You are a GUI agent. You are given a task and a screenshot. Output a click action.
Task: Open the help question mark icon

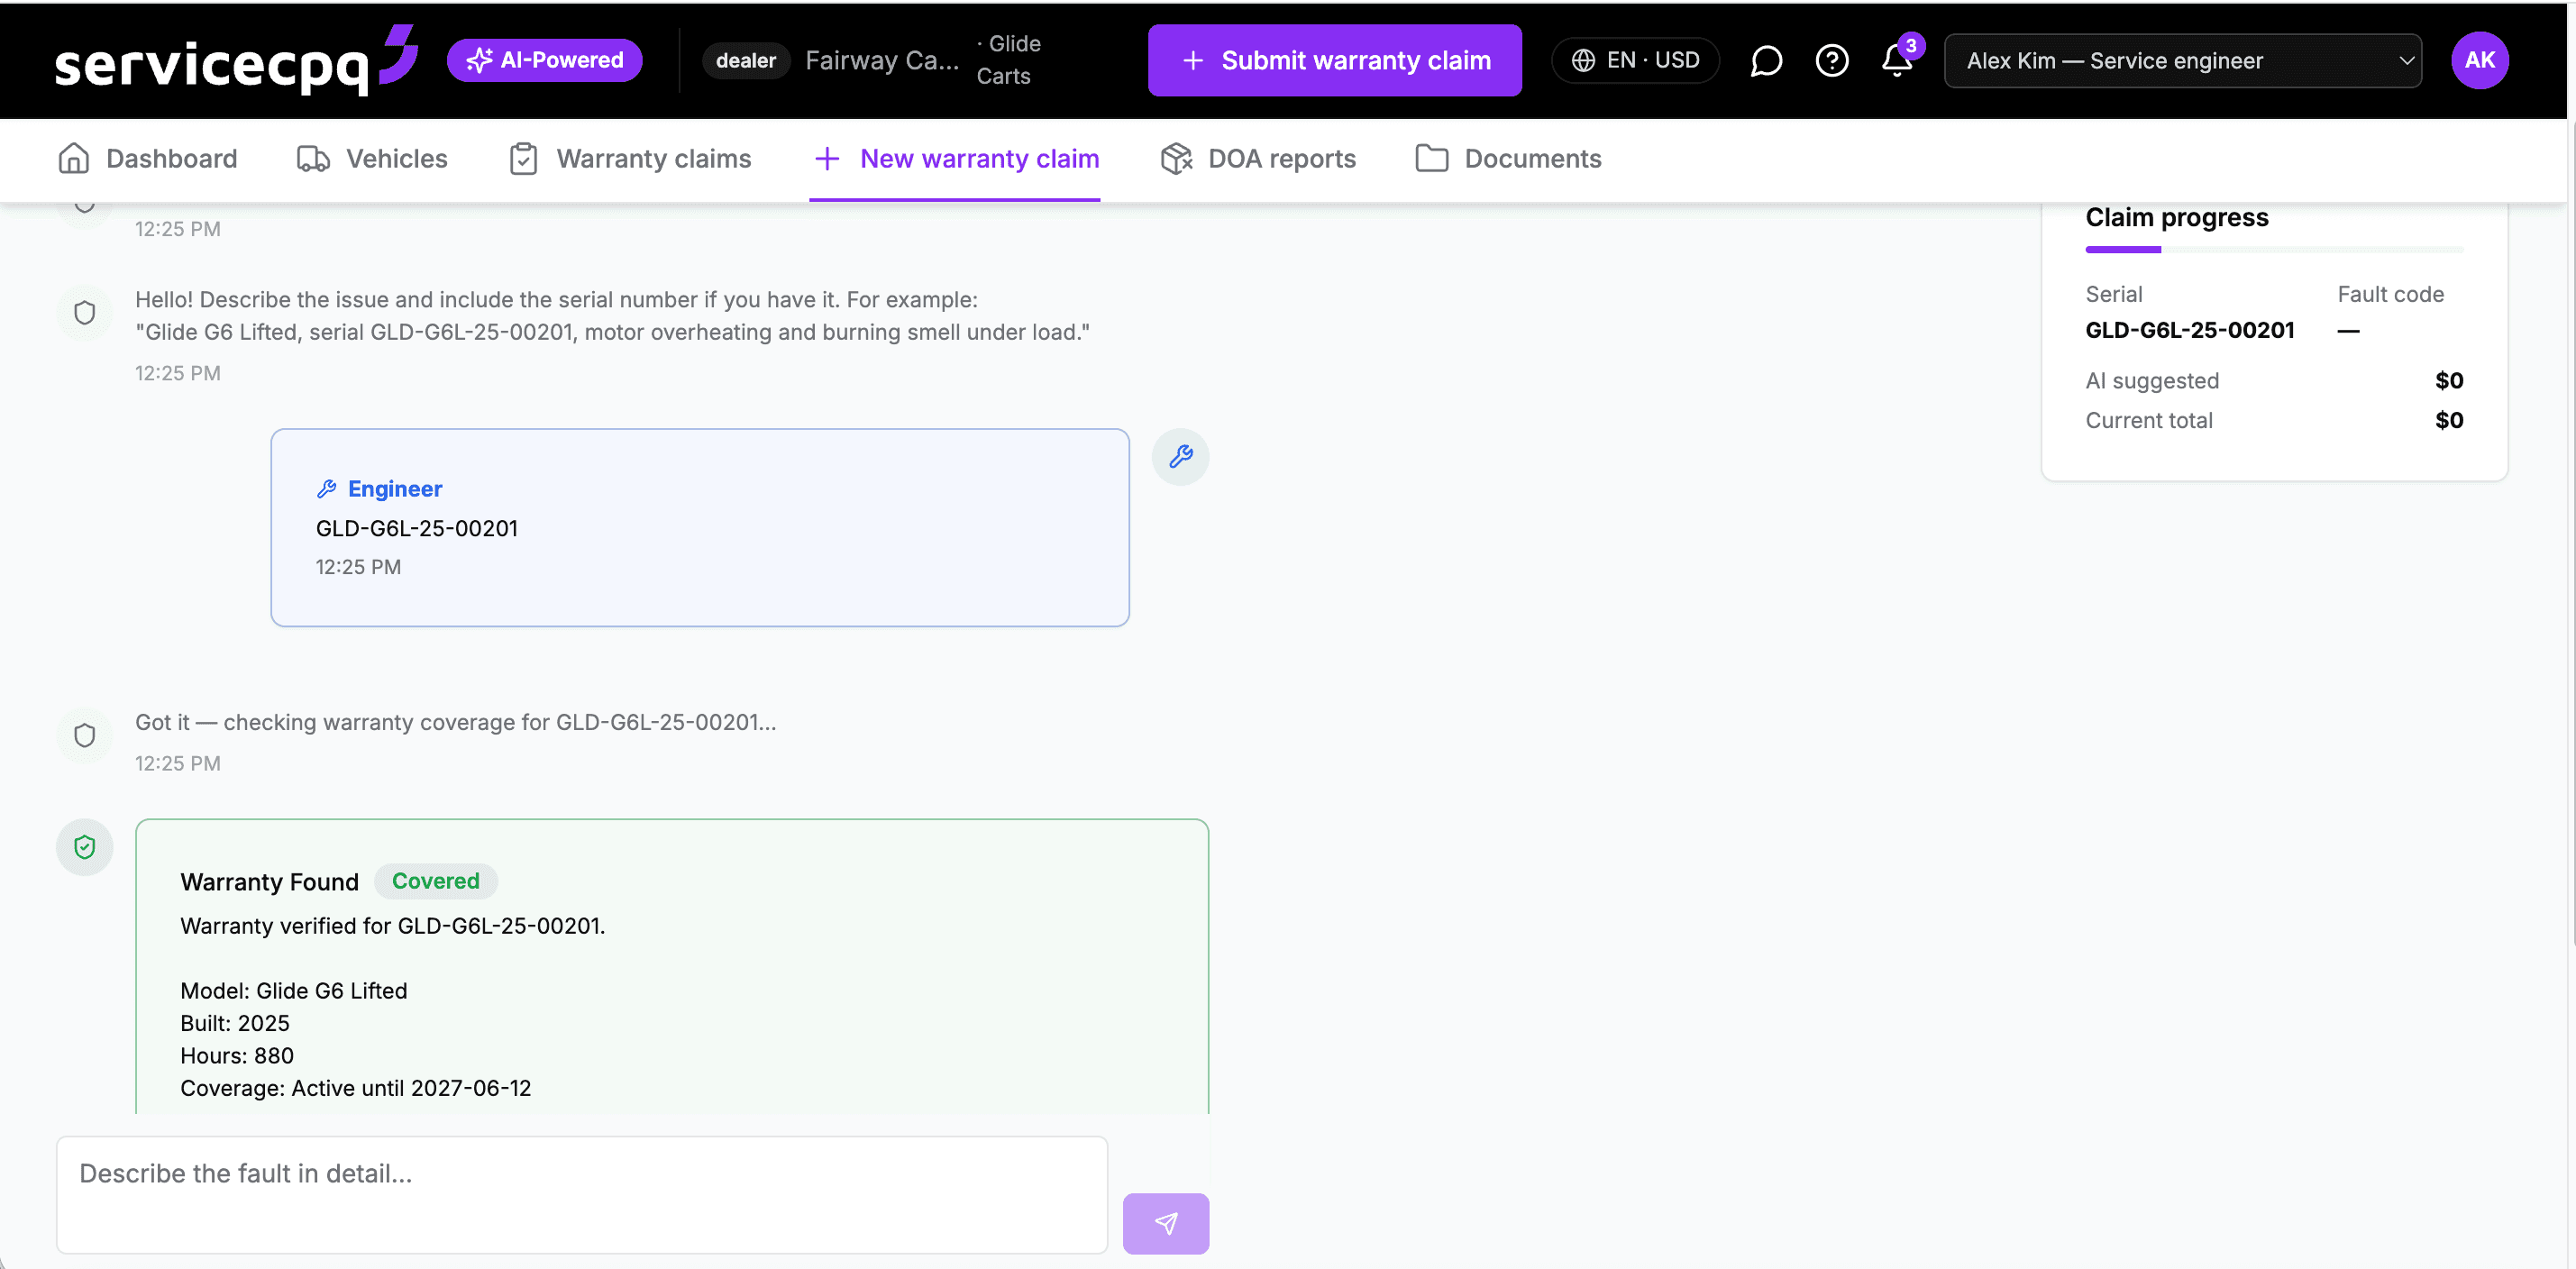[1831, 60]
